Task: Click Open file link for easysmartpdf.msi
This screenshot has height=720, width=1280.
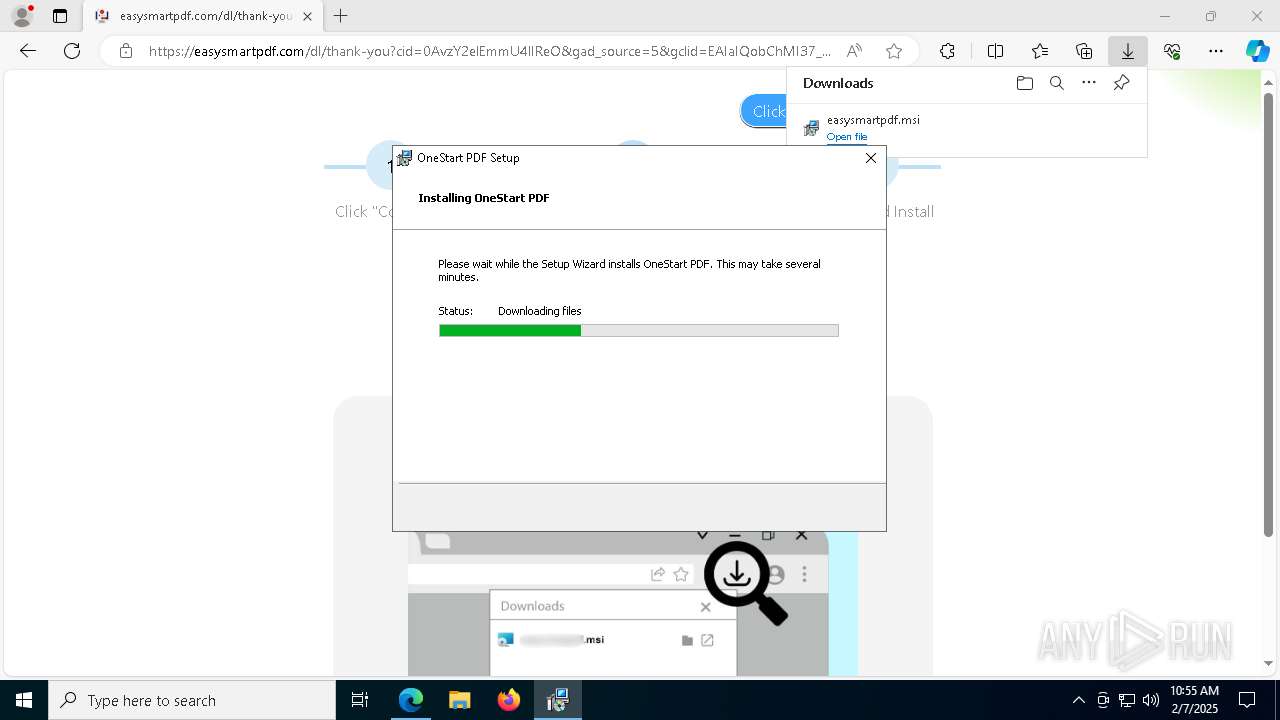Action: pos(847,137)
